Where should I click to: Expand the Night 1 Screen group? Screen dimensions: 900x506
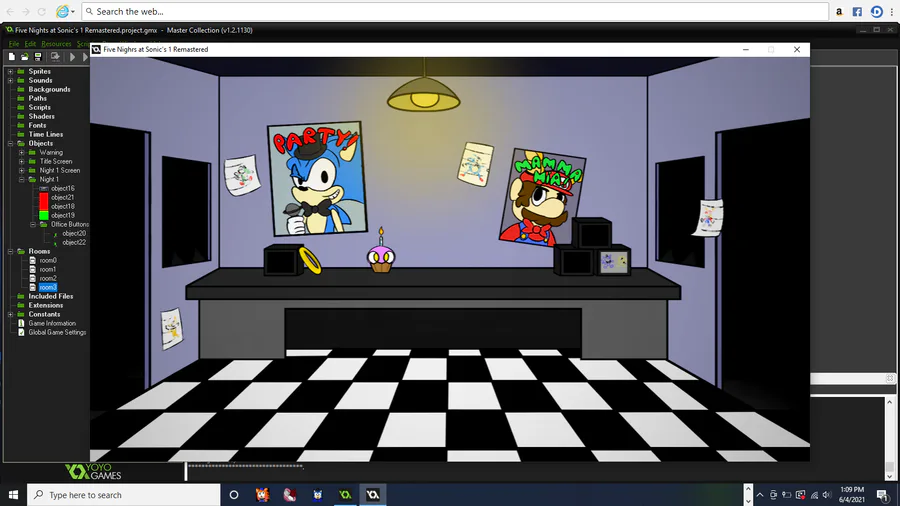click(x=22, y=170)
